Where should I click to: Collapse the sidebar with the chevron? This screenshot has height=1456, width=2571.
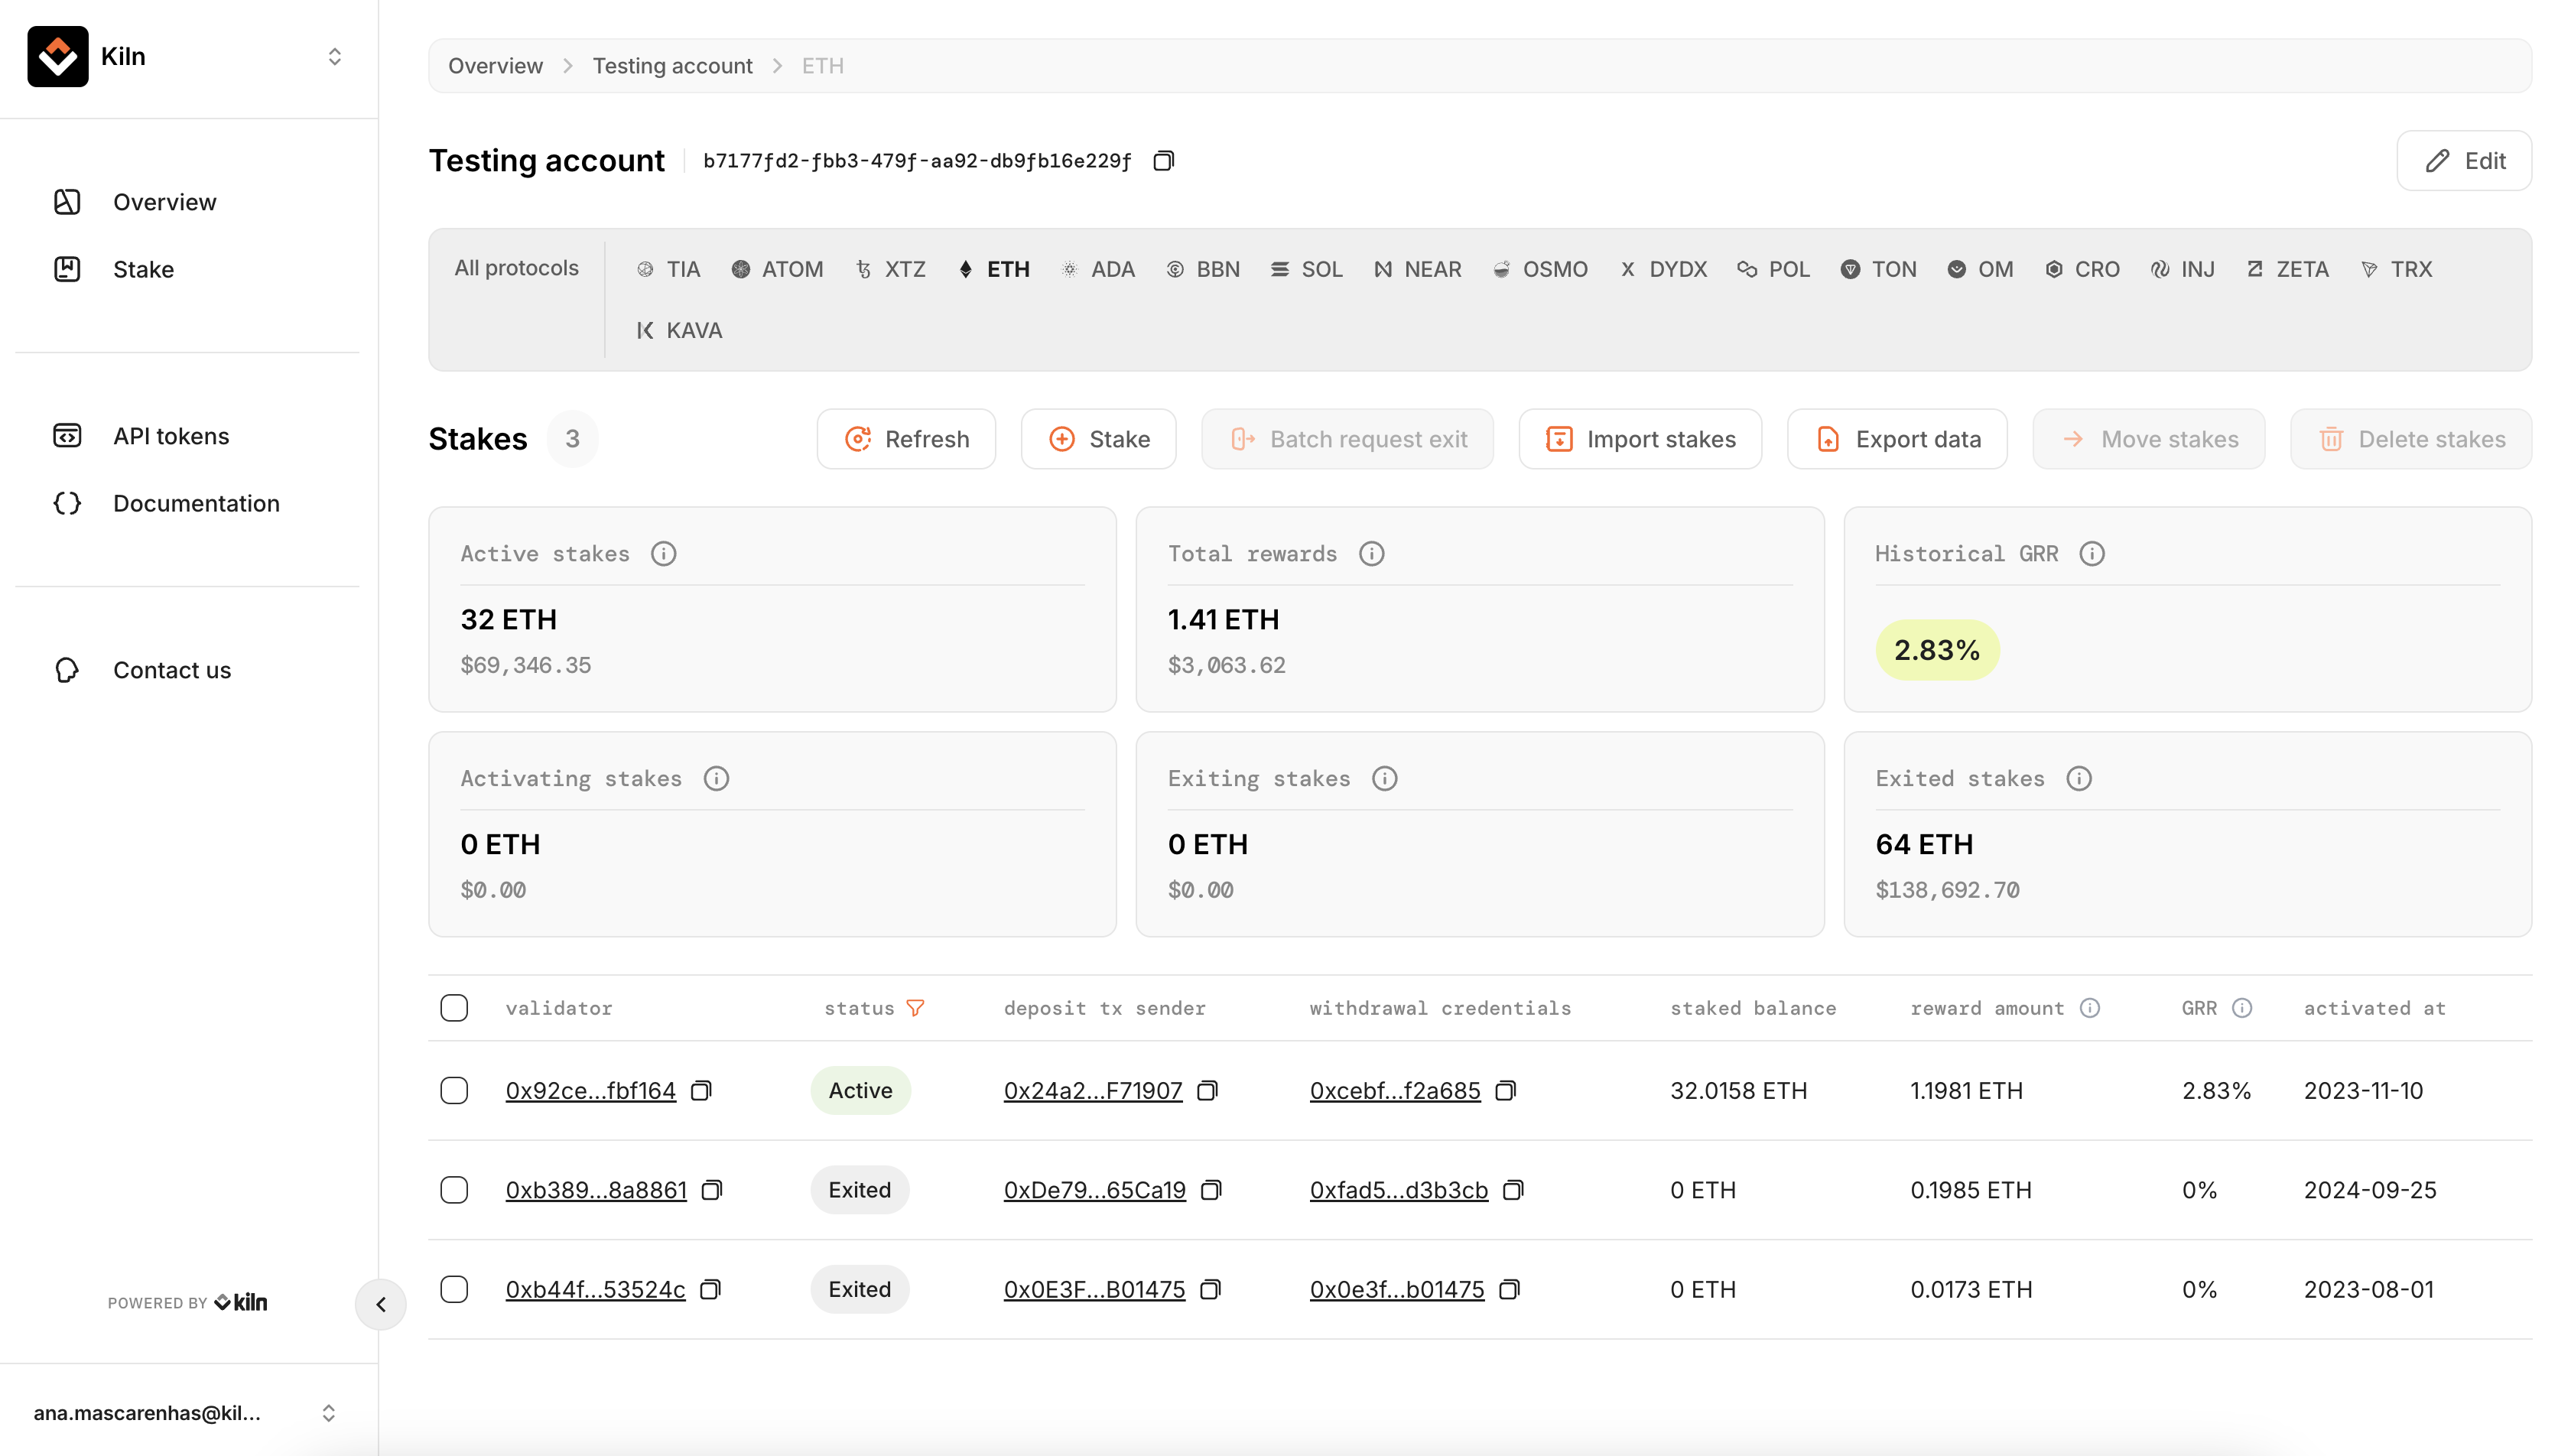(x=381, y=1304)
